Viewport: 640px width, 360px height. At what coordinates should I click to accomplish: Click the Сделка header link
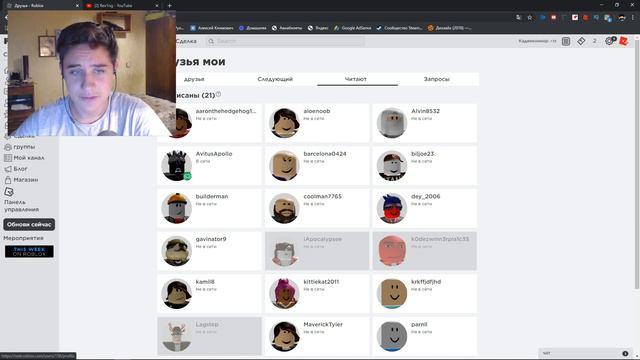click(186, 41)
